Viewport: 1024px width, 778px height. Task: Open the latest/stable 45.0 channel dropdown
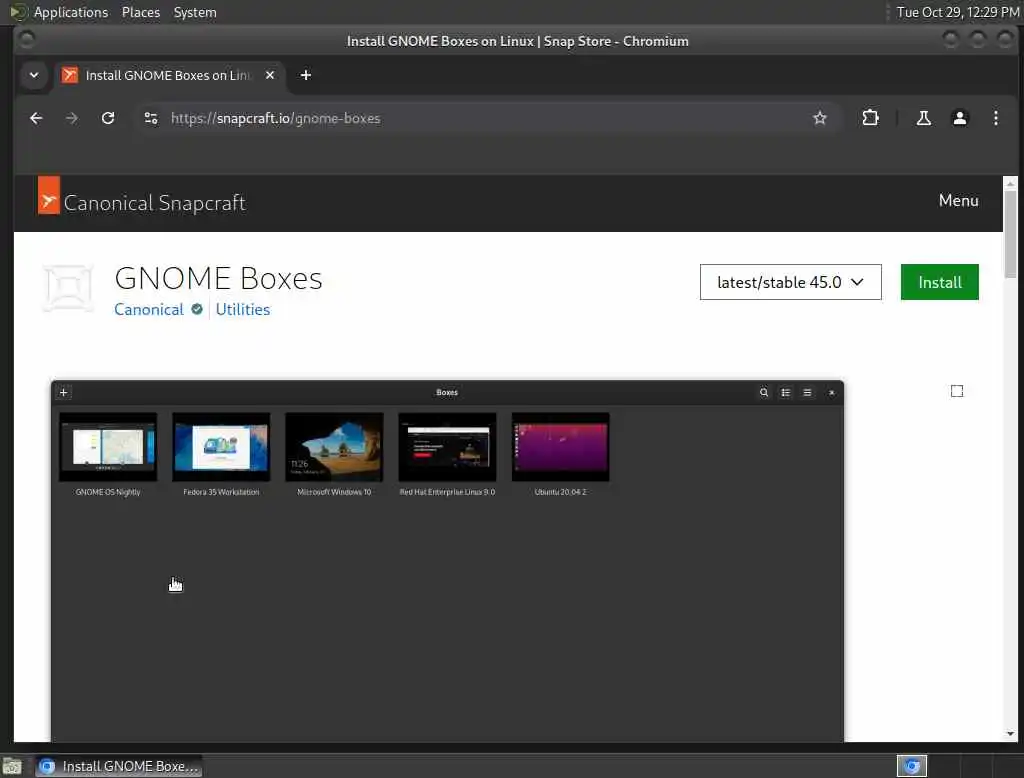click(x=790, y=282)
